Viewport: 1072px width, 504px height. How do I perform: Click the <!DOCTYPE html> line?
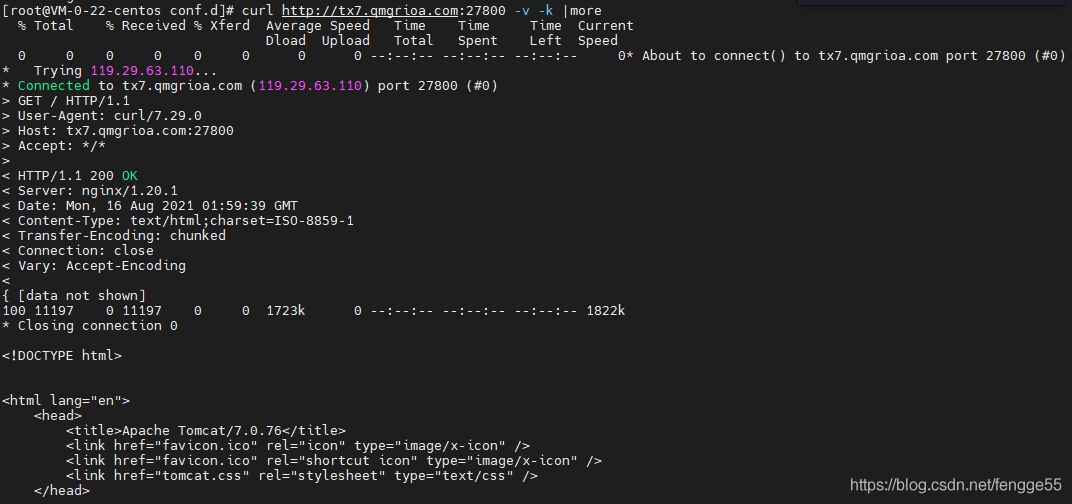coord(62,356)
